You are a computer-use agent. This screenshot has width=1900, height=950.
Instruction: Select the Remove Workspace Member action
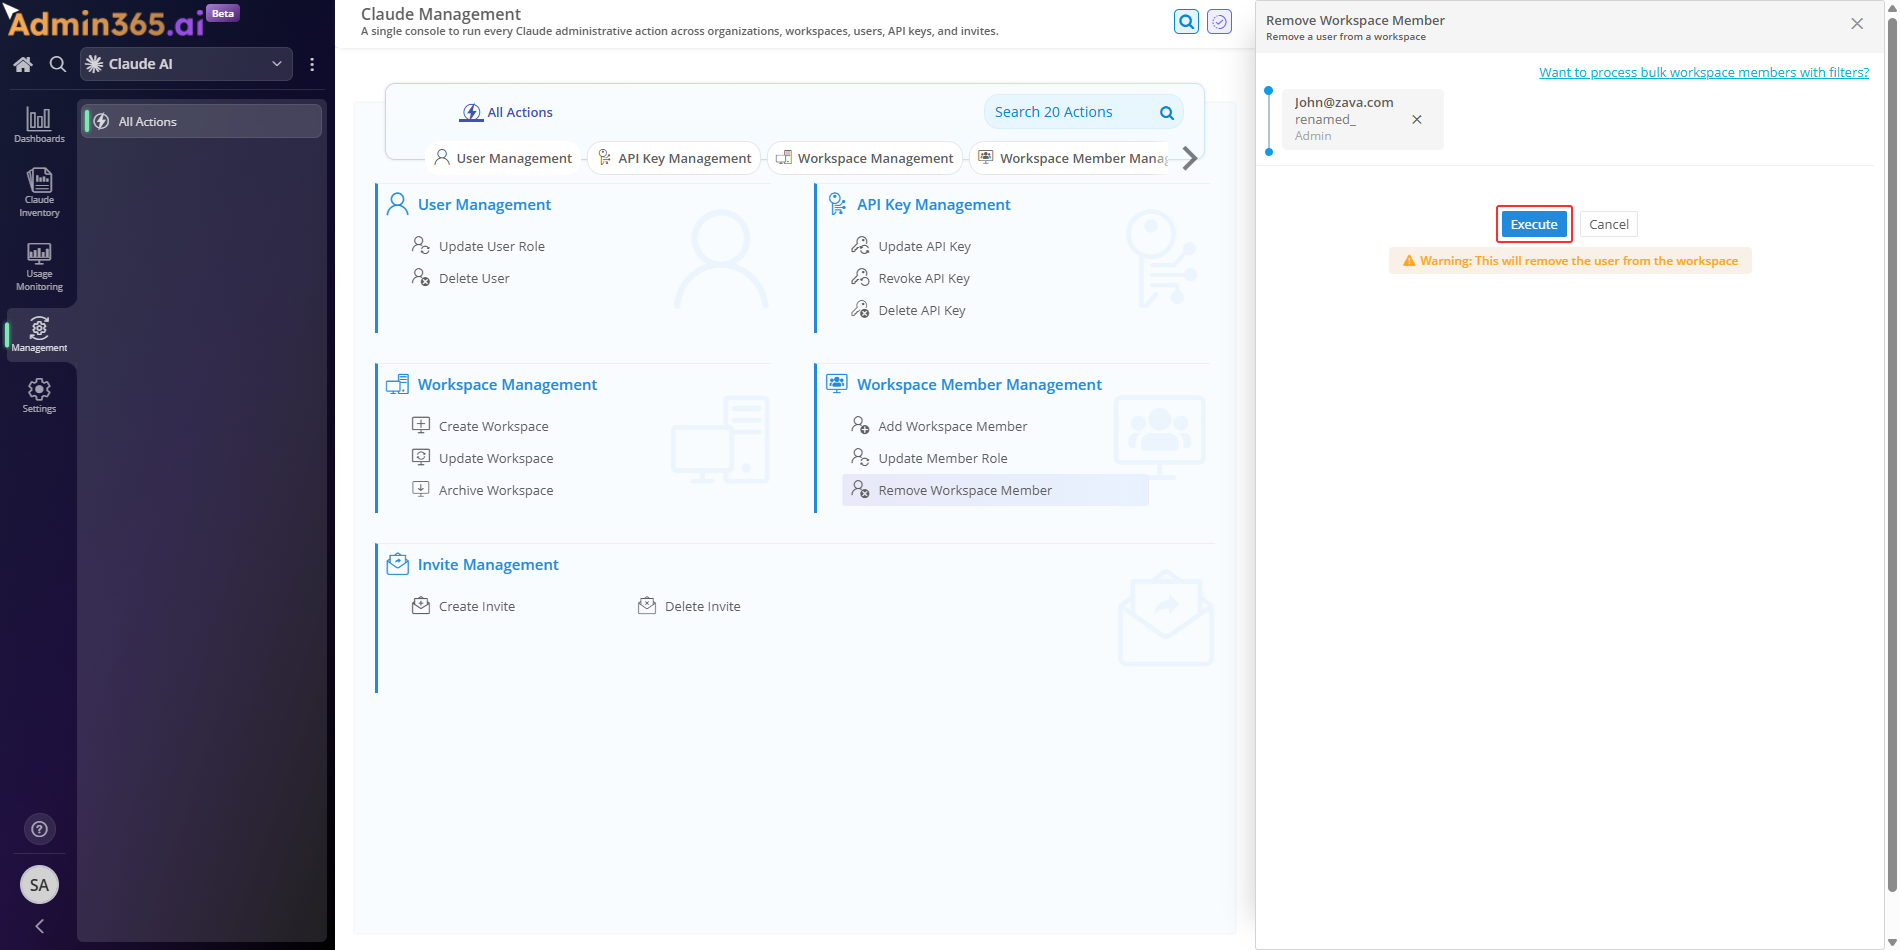(x=995, y=490)
